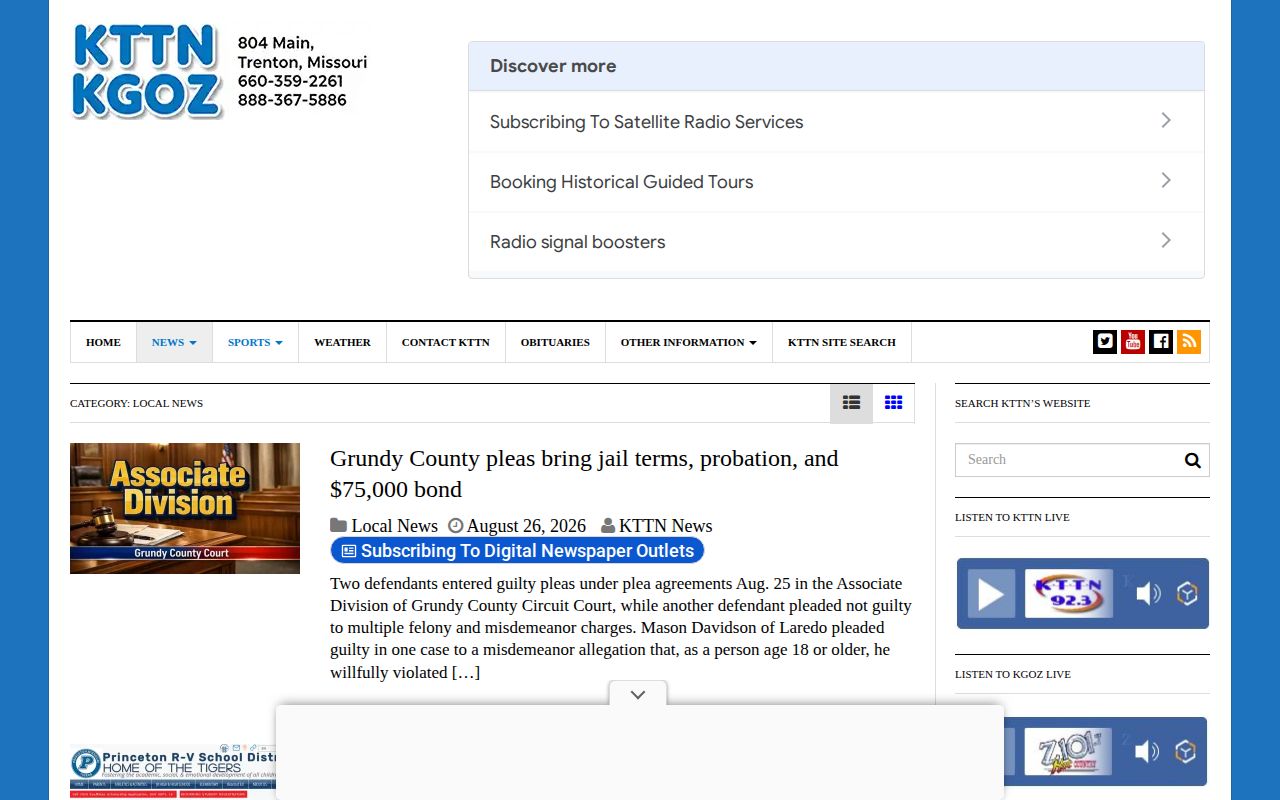Open the Associate Division court thumbnail
The height and width of the screenshot is (800, 1280).
(185, 508)
